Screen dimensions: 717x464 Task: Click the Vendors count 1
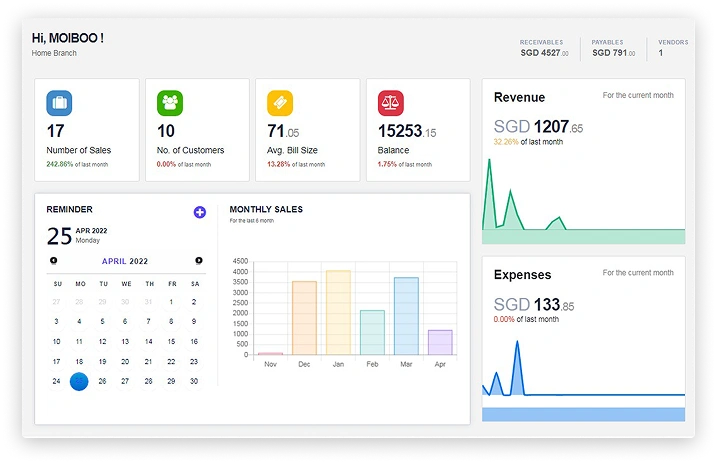pos(661,53)
